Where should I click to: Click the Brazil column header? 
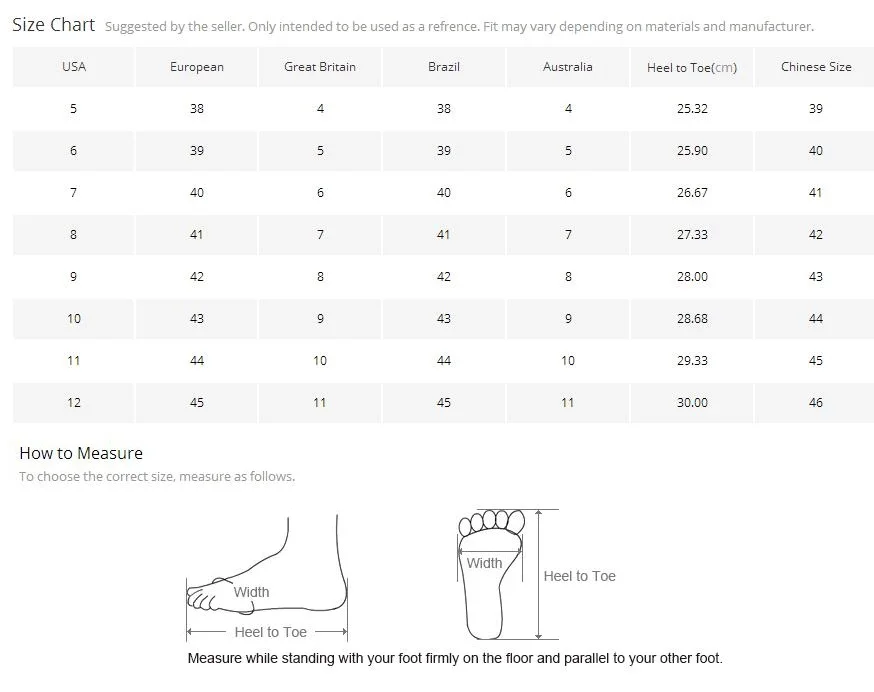click(x=444, y=67)
